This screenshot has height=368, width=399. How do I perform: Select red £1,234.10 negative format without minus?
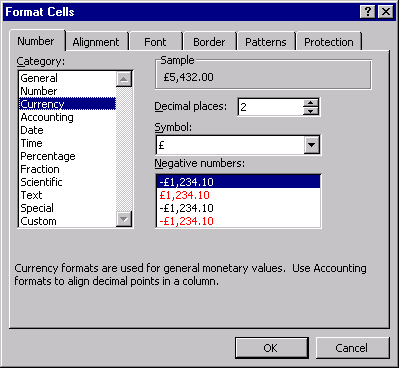coord(238,195)
